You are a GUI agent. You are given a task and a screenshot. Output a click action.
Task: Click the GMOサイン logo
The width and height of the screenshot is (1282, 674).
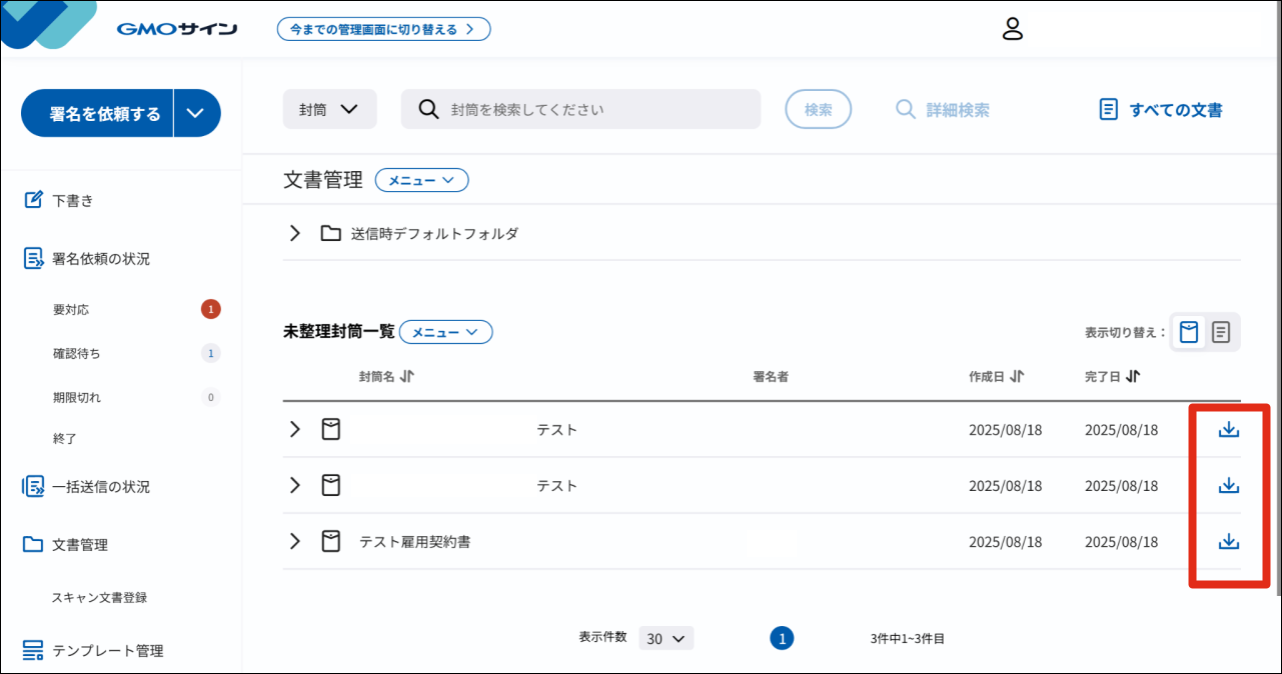(x=177, y=29)
